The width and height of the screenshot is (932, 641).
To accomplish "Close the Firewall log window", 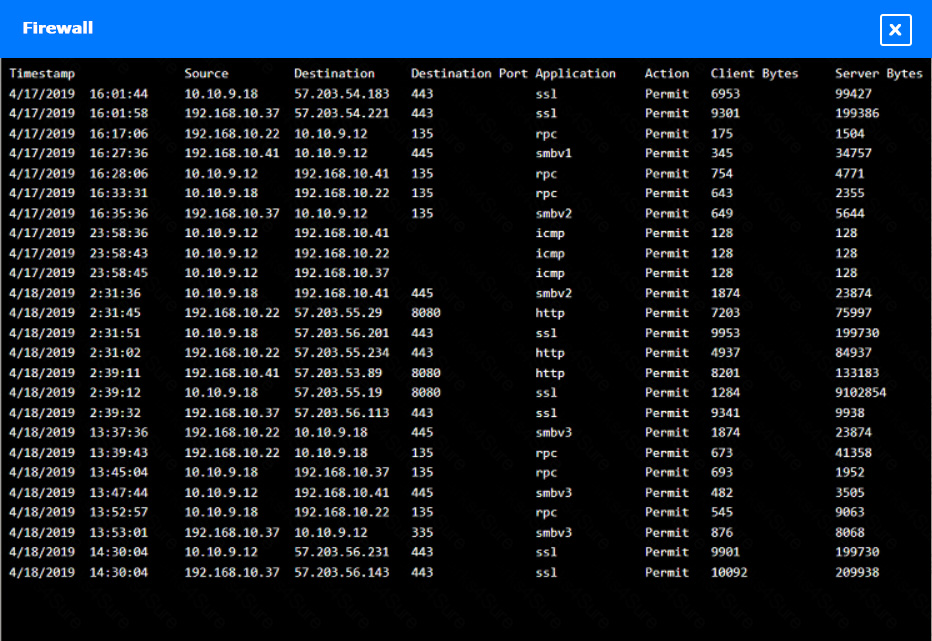I will click(x=896, y=29).
